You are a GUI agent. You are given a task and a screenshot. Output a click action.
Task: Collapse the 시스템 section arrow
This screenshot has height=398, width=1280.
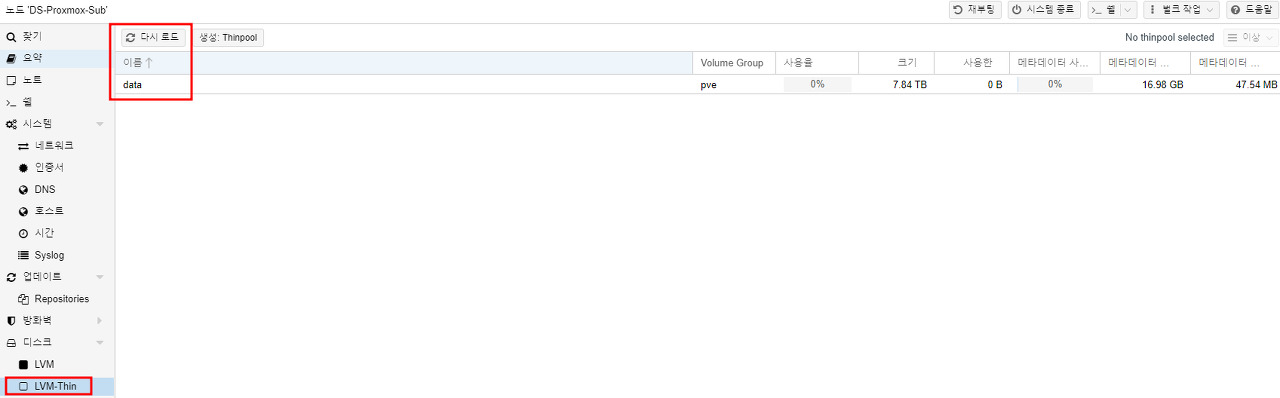(99, 124)
